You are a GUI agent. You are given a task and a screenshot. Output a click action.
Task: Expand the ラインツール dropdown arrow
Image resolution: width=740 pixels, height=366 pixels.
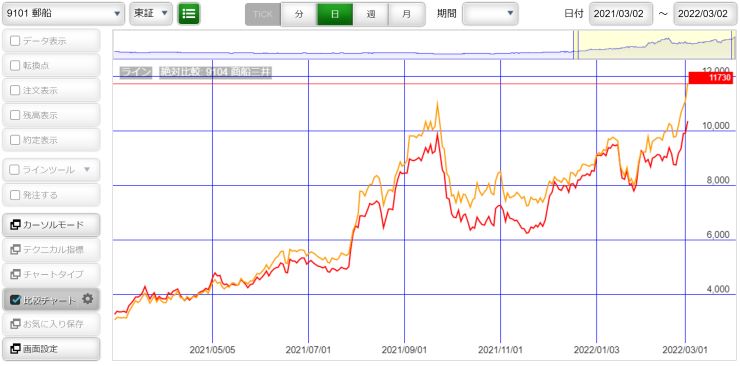pyautogui.click(x=87, y=169)
